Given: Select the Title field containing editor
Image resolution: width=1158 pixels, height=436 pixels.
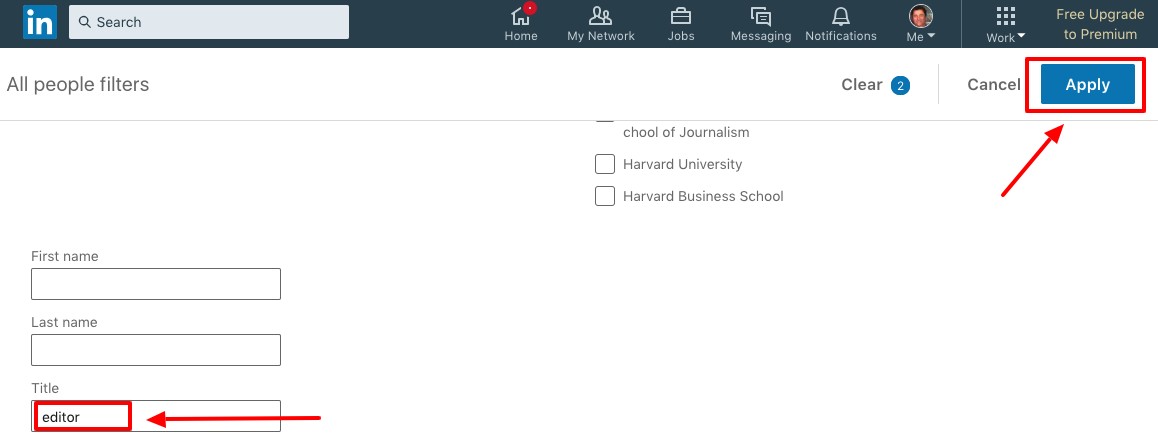Looking at the screenshot, I should pyautogui.click(x=156, y=416).
